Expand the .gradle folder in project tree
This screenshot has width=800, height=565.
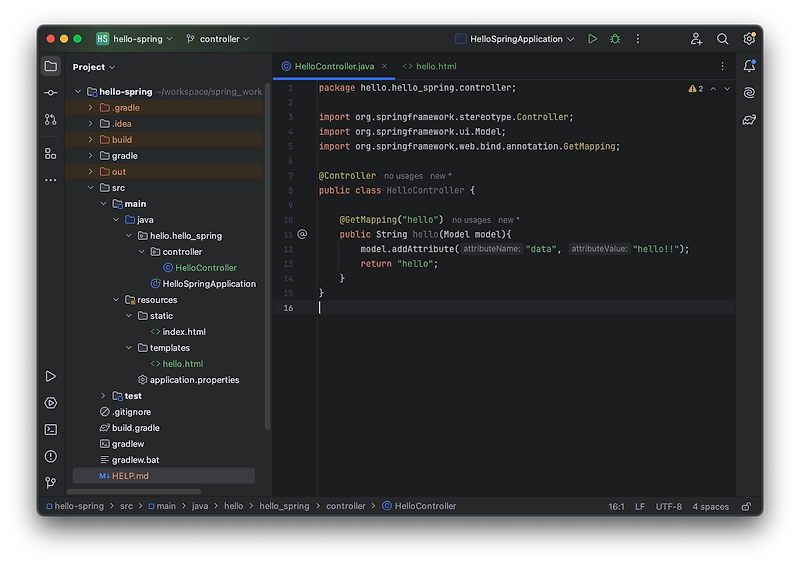click(90, 108)
